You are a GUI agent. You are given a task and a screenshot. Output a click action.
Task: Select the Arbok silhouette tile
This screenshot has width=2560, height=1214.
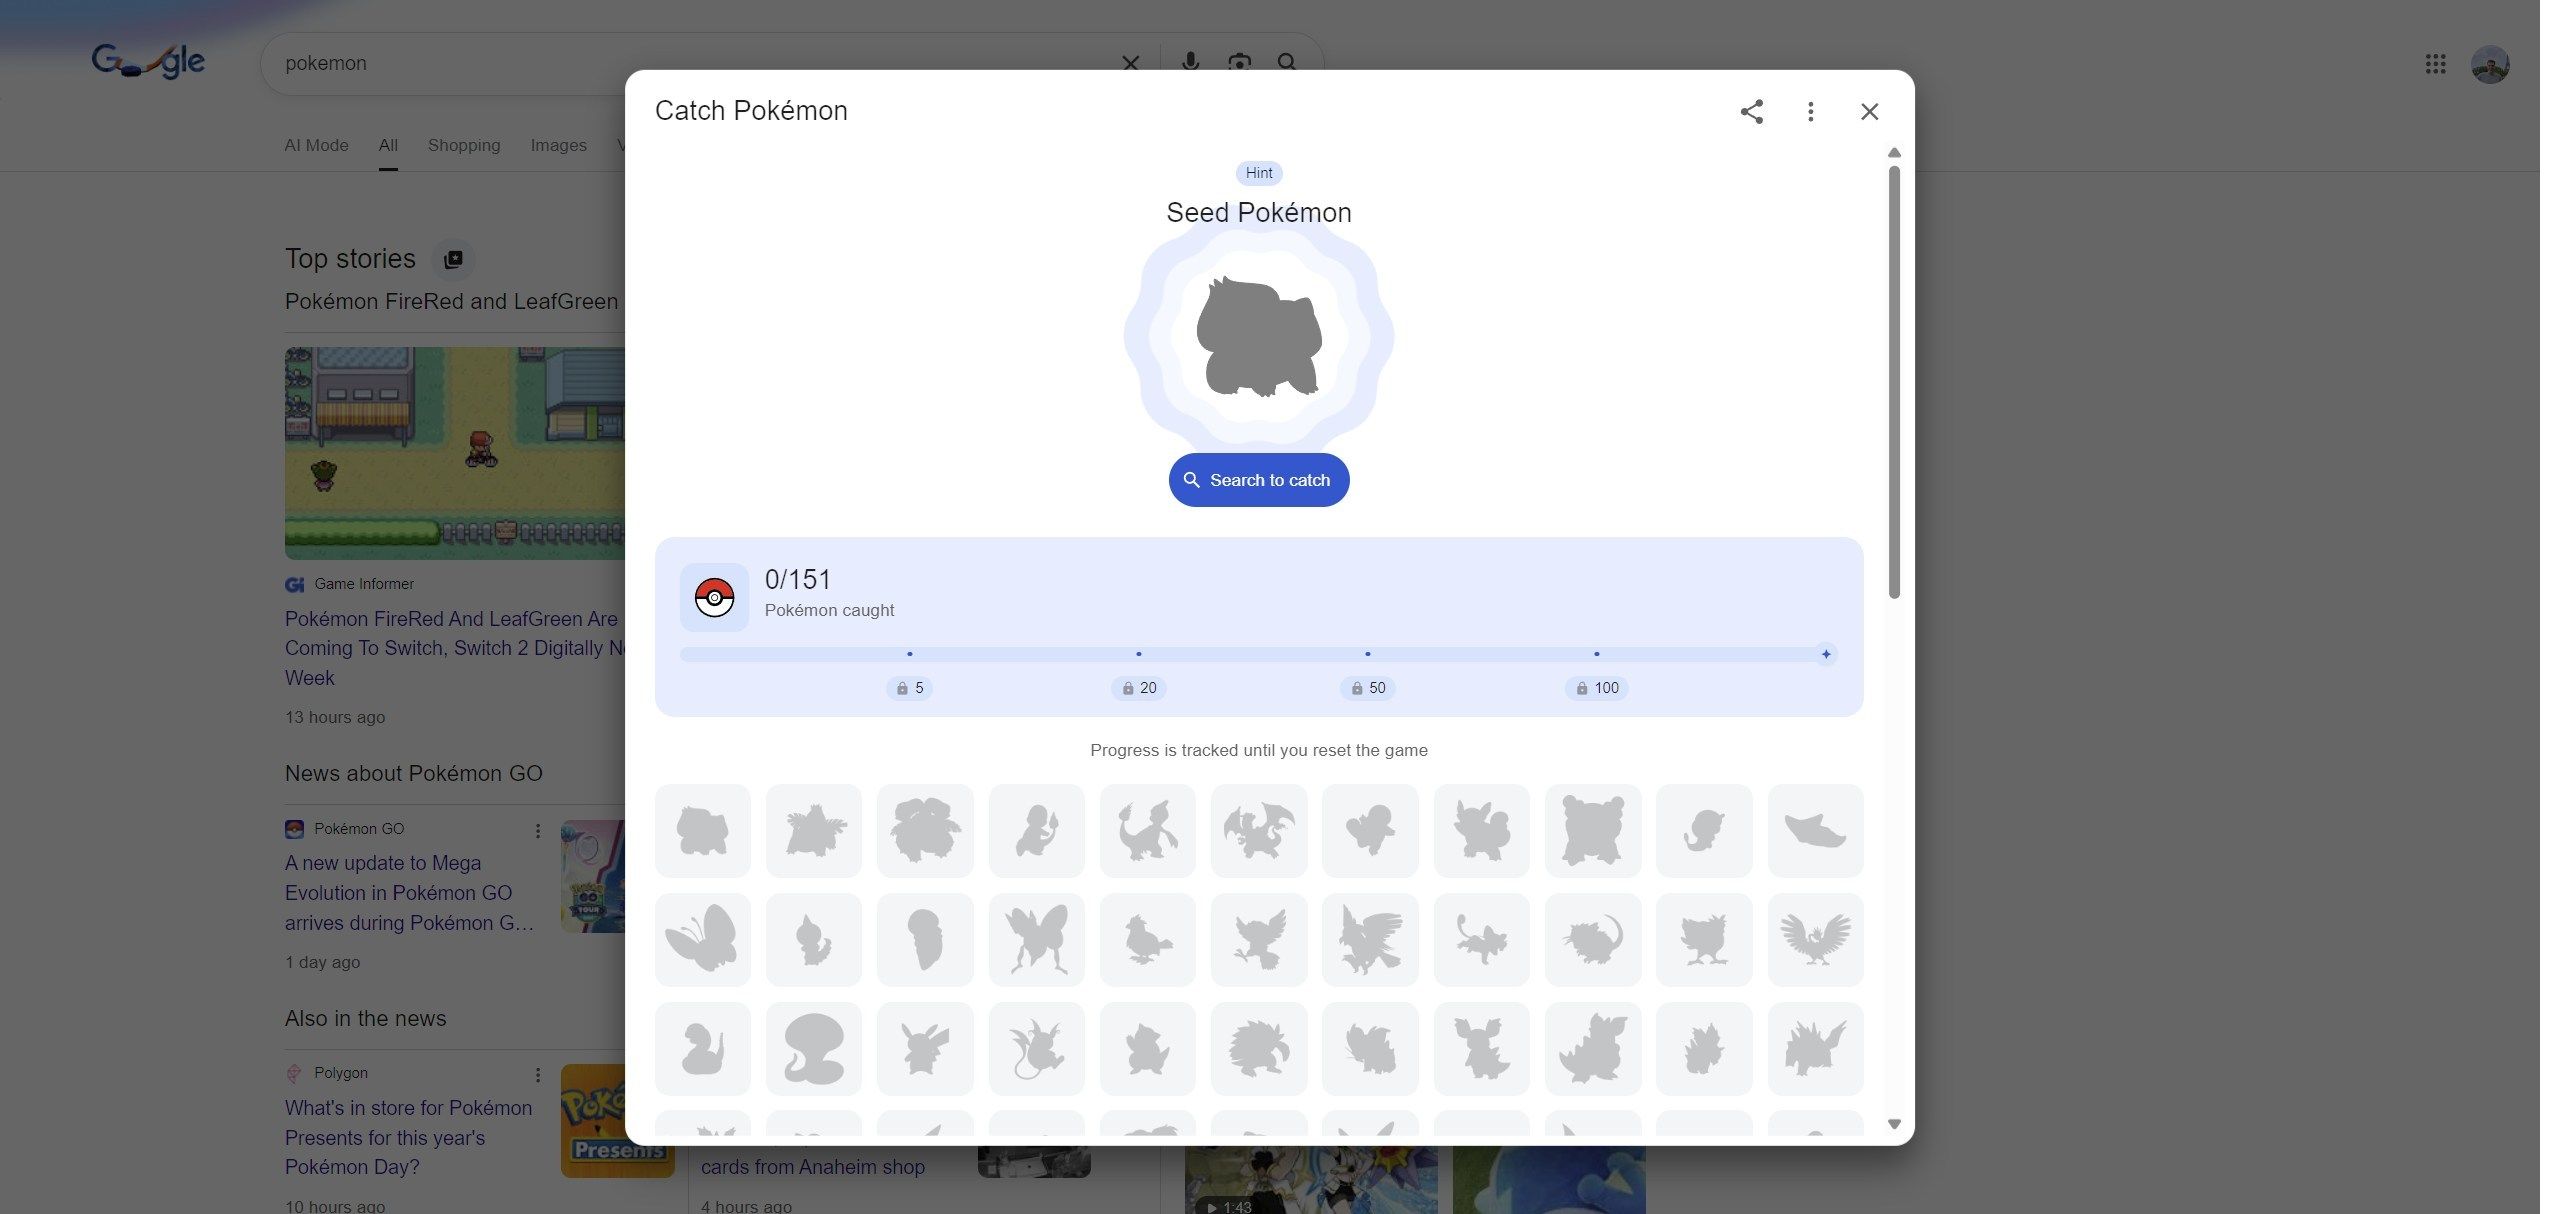[x=814, y=1049]
